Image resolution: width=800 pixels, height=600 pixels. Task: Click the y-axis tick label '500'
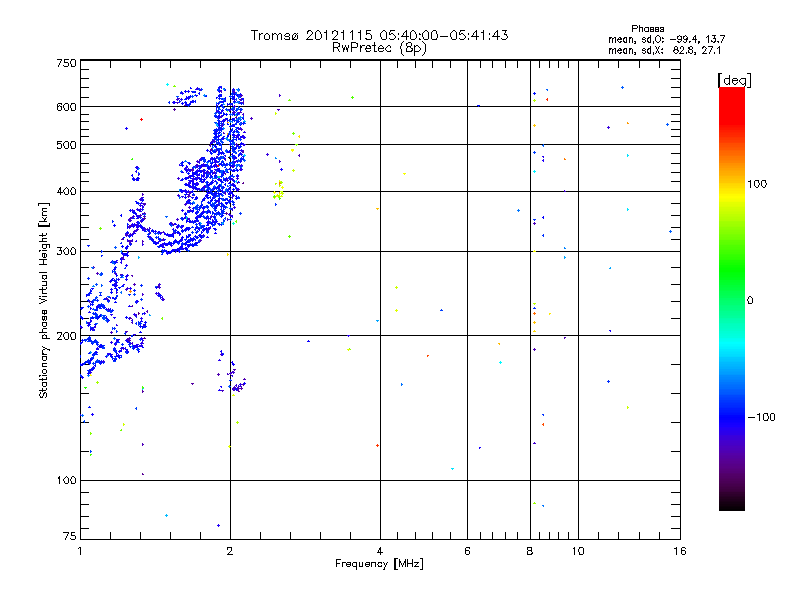[x=66, y=145]
